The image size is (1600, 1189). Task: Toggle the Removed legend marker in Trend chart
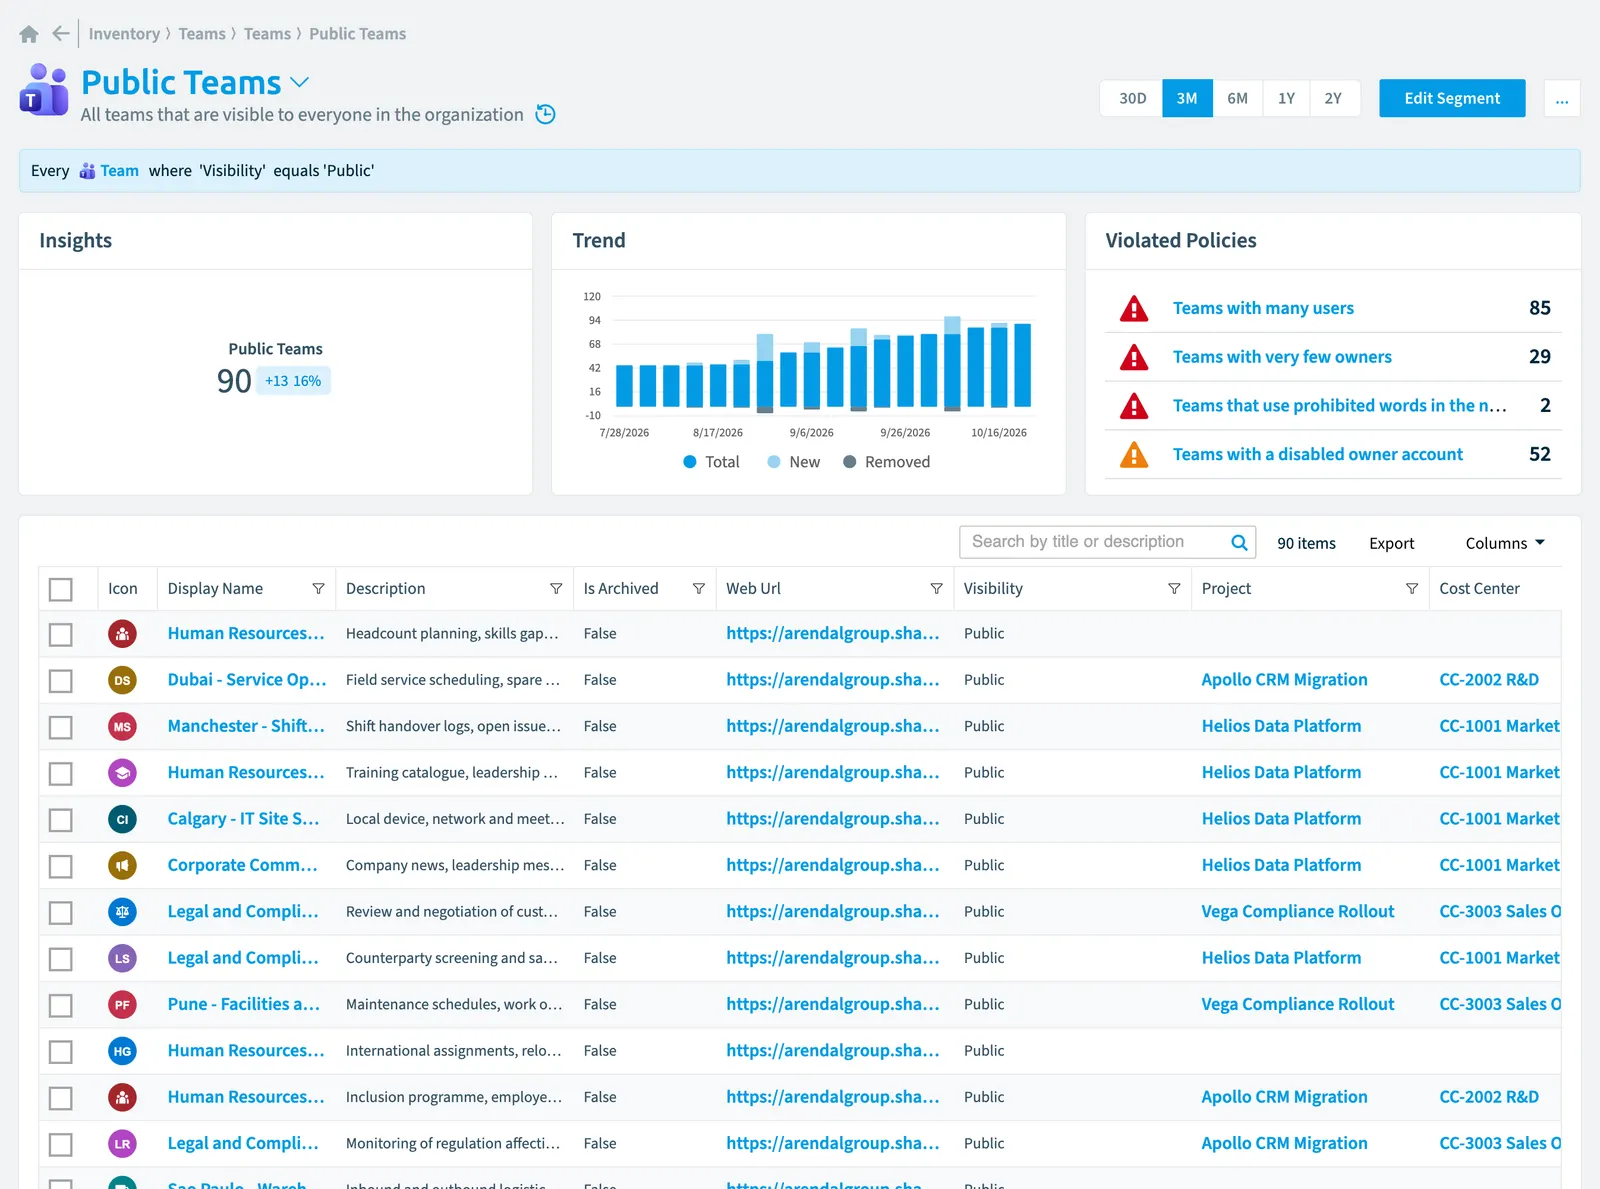coord(850,462)
